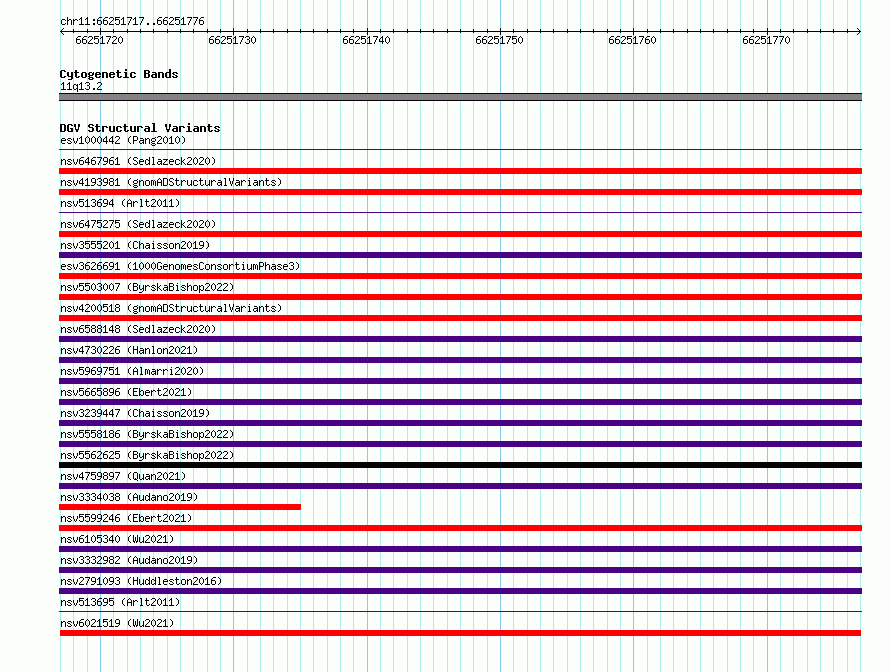The height and width of the screenshot is (672, 890).
Task: Click the red bar under esv3626691
Action: click(x=460, y=276)
